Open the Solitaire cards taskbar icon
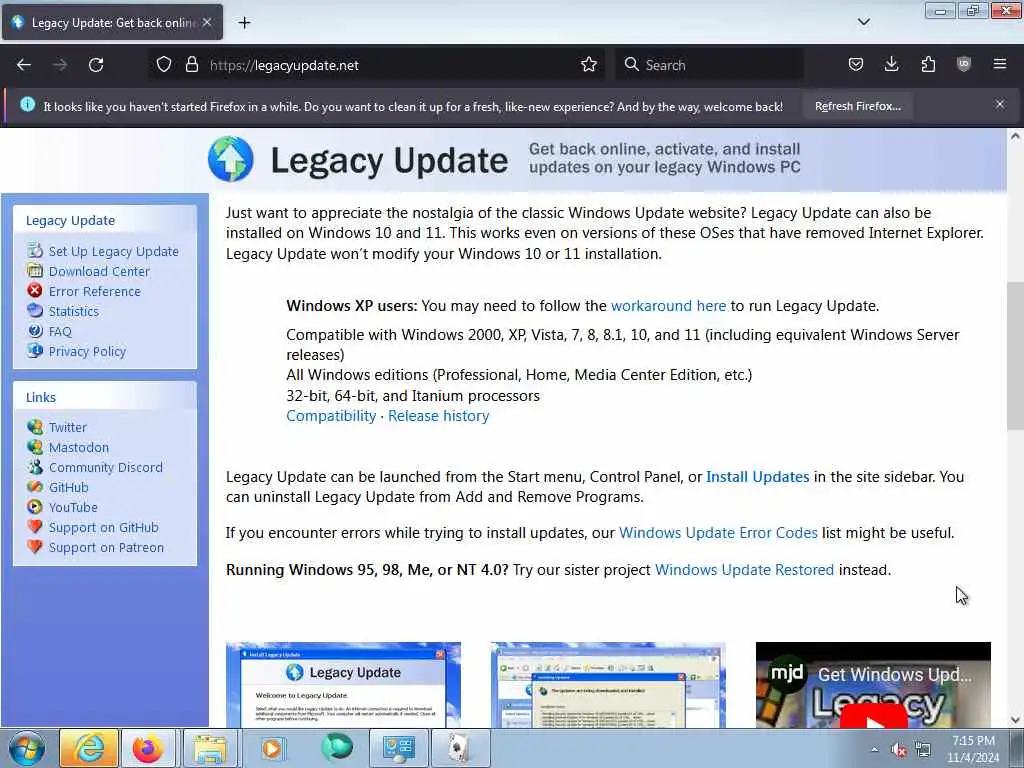 click(x=460, y=749)
